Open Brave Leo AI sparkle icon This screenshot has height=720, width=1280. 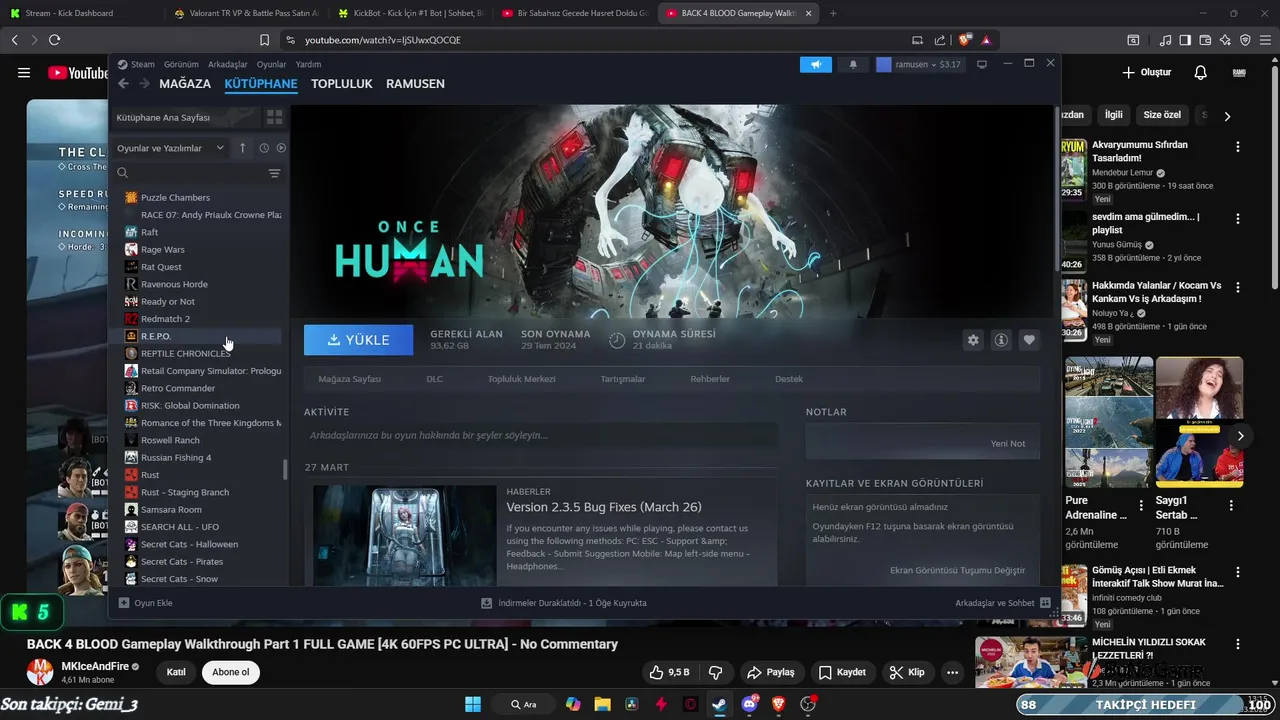pos(1225,40)
